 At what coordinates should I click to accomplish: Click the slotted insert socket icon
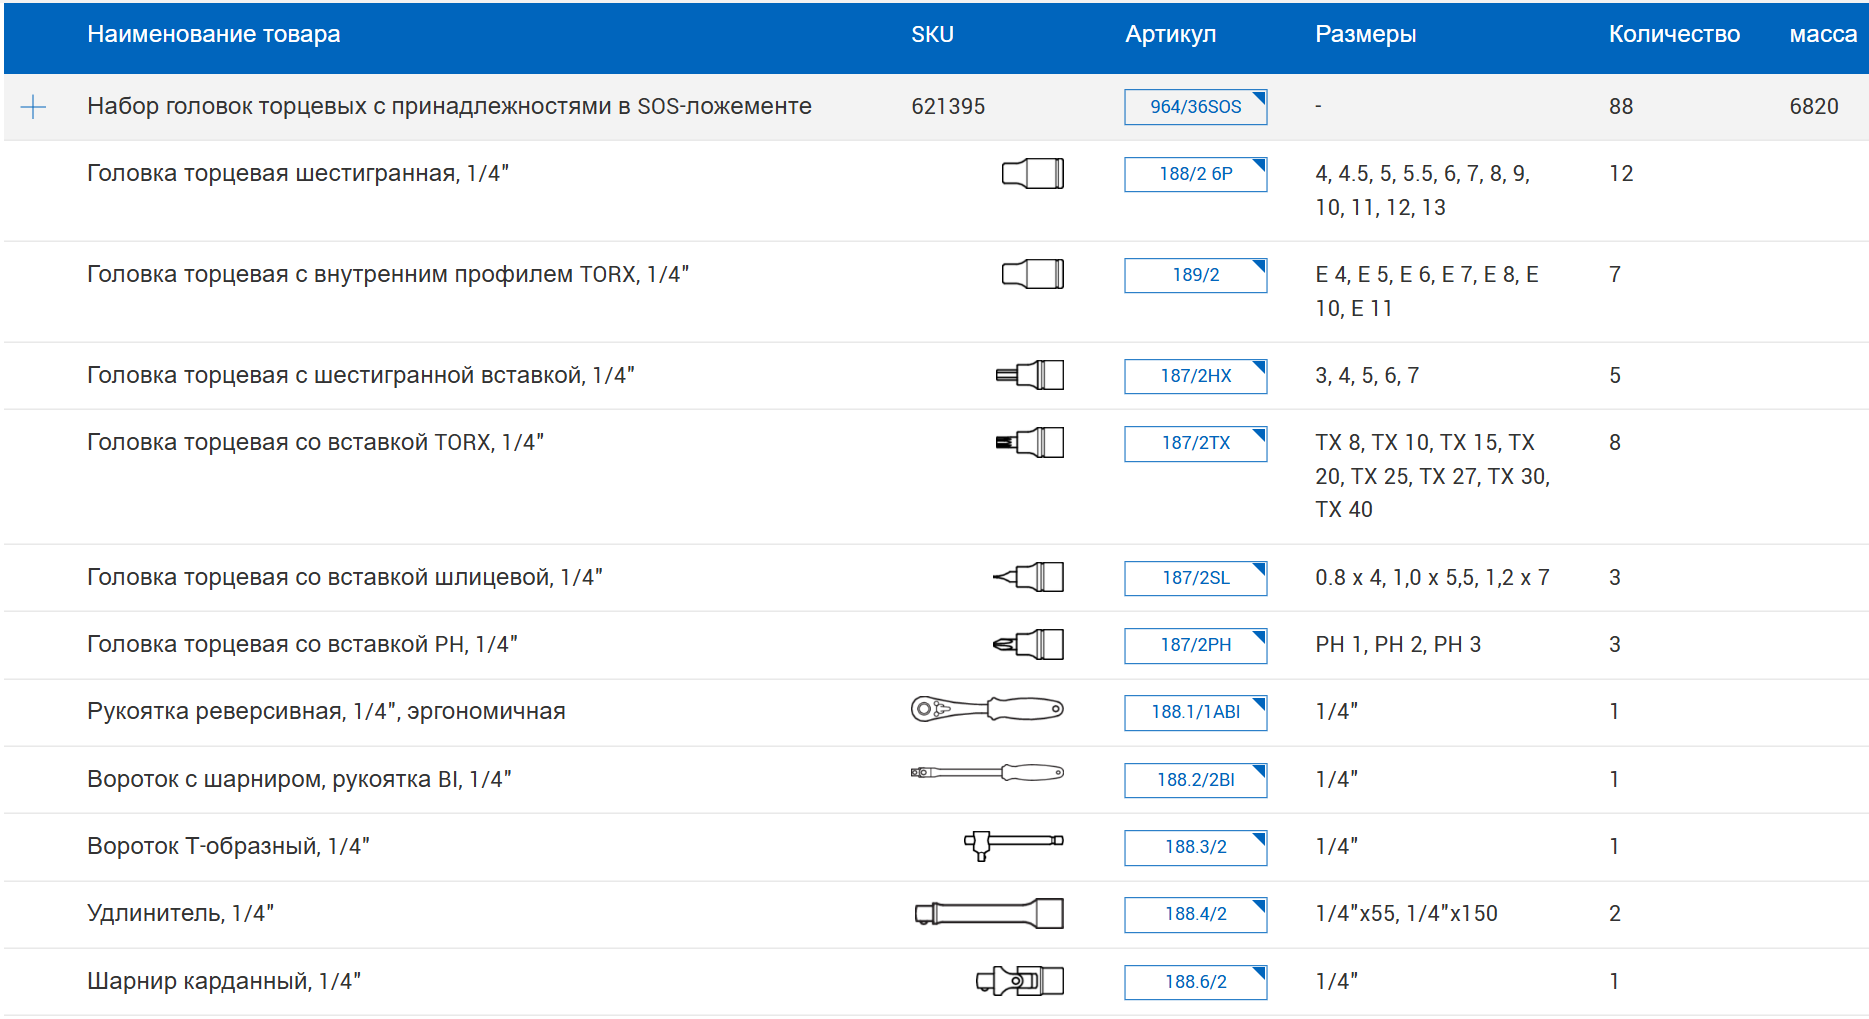[1028, 578]
